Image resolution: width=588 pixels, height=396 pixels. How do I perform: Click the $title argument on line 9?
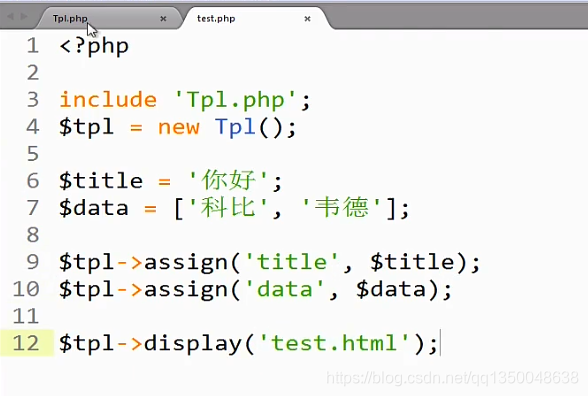412,262
